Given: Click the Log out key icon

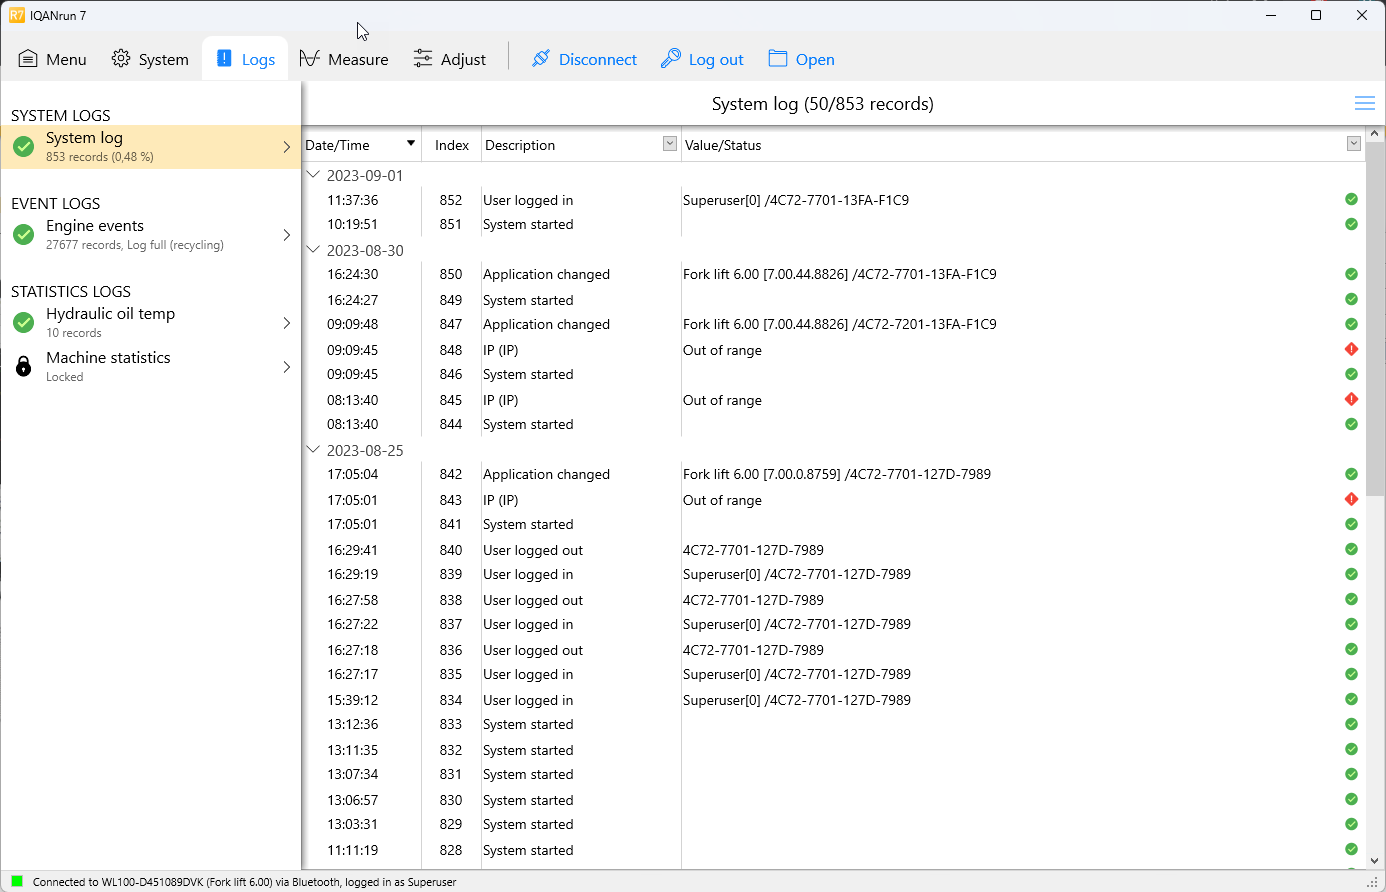Looking at the screenshot, I should point(671,59).
